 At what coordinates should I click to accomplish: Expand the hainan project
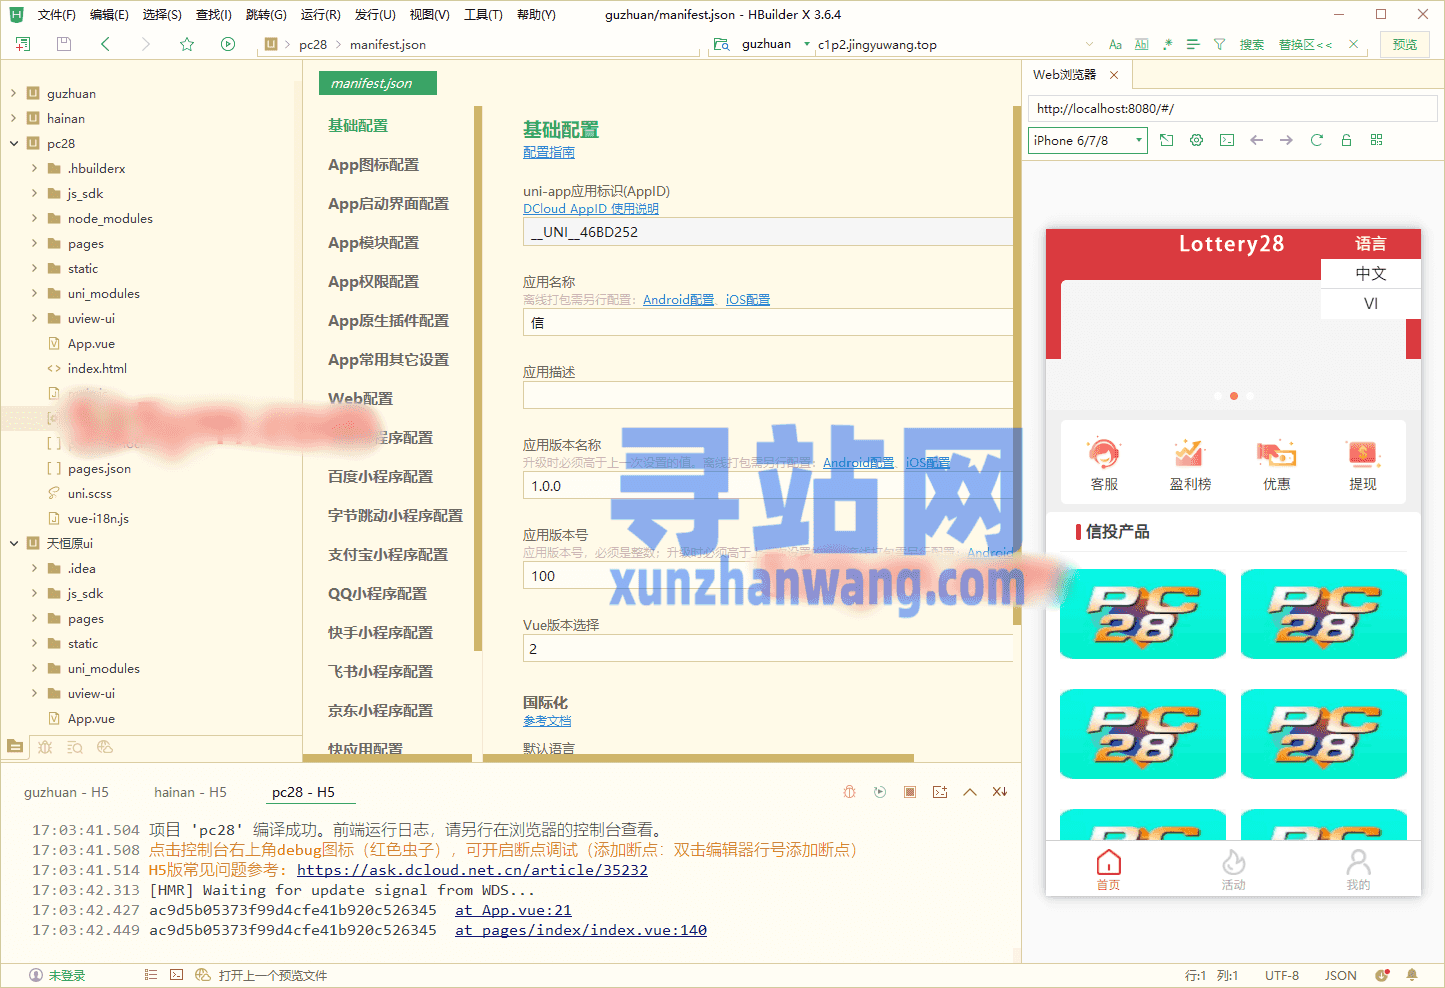14,118
